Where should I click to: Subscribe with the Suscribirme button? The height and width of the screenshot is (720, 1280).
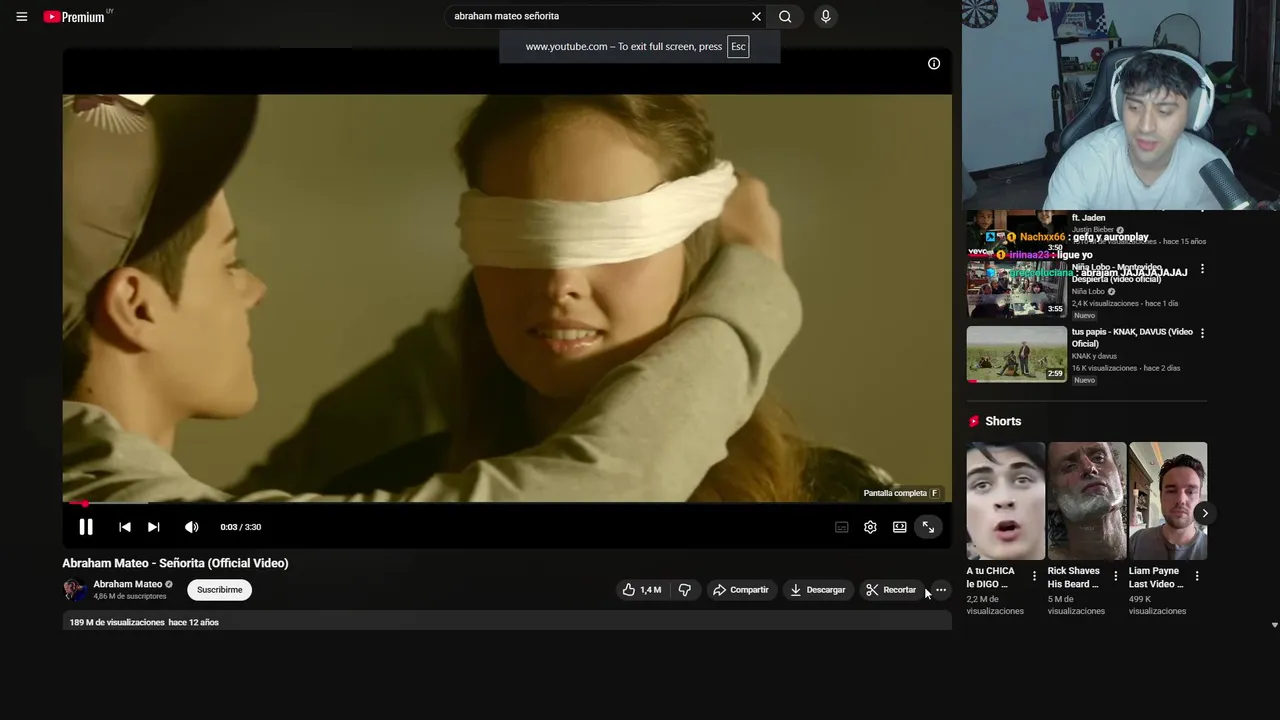pos(219,590)
